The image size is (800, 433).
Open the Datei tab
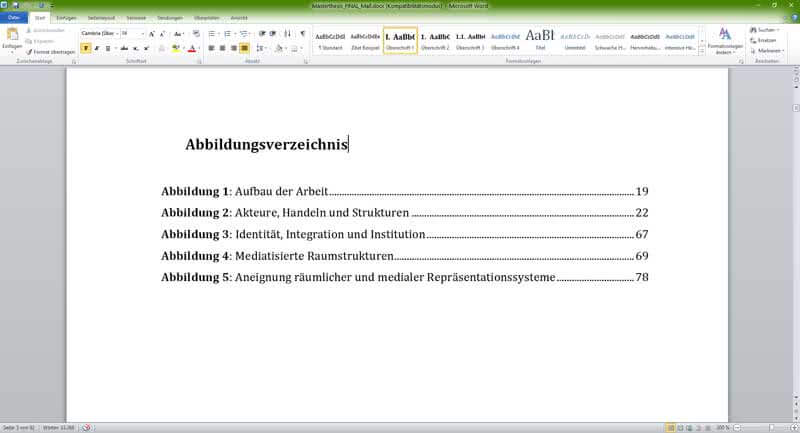[x=14, y=18]
